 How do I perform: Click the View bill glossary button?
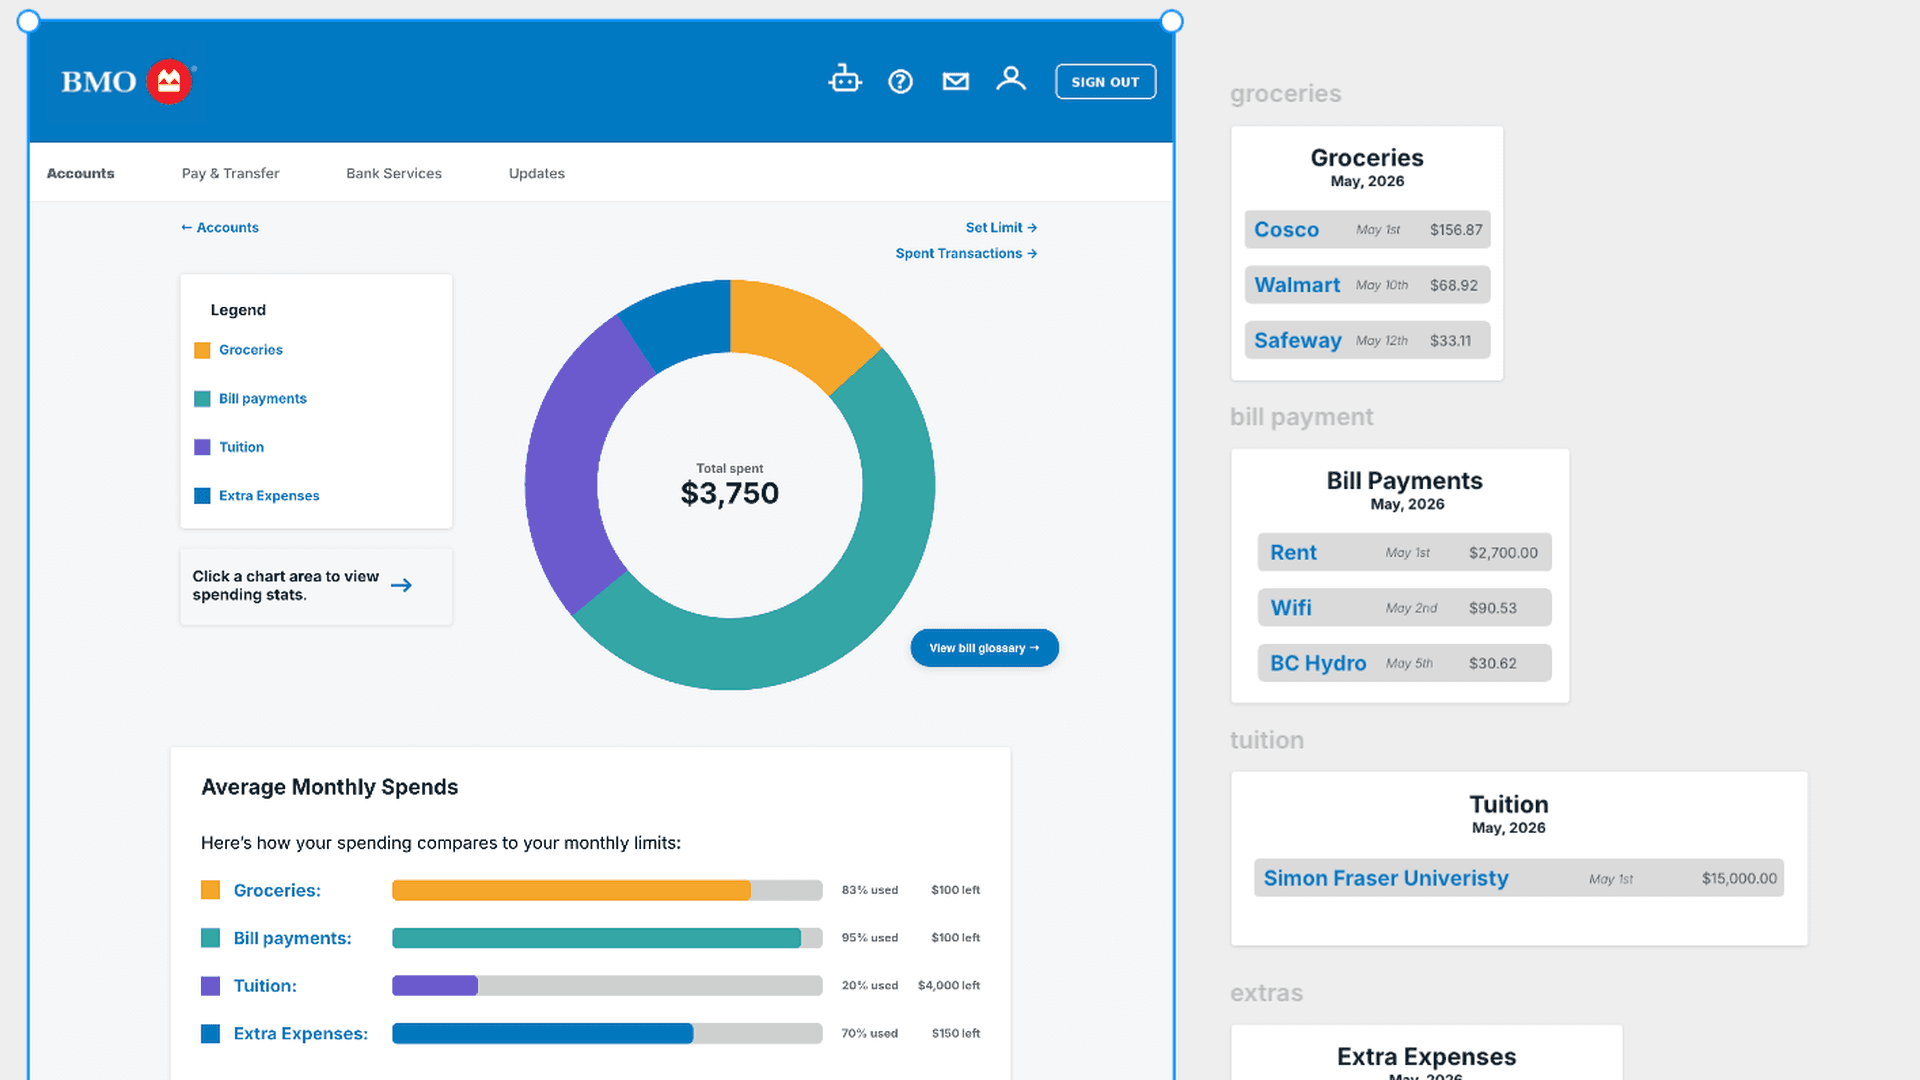tap(984, 648)
